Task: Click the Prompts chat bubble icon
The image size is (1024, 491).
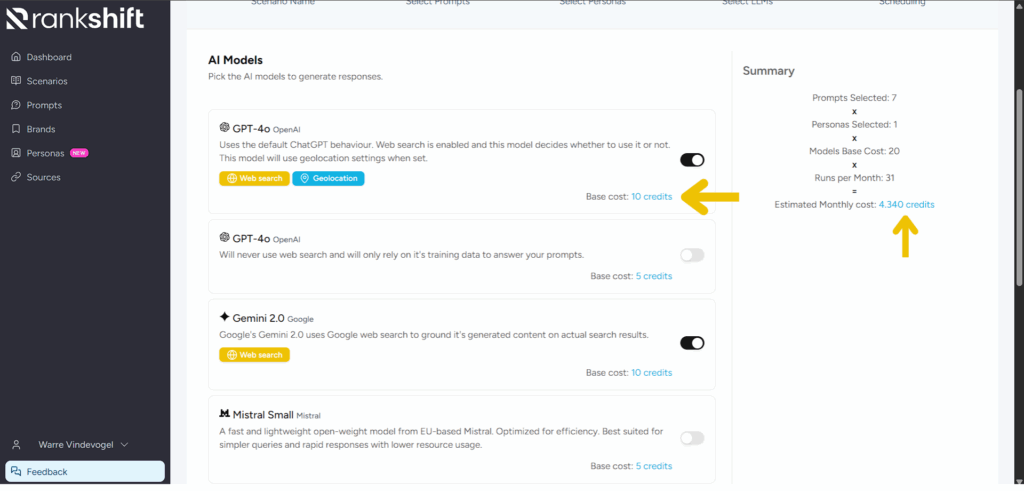Action: pyautogui.click(x=16, y=105)
